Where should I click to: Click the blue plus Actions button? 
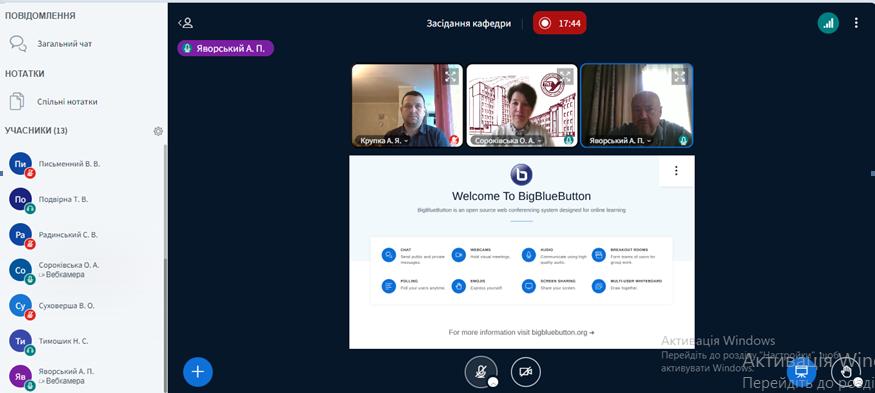tap(198, 371)
